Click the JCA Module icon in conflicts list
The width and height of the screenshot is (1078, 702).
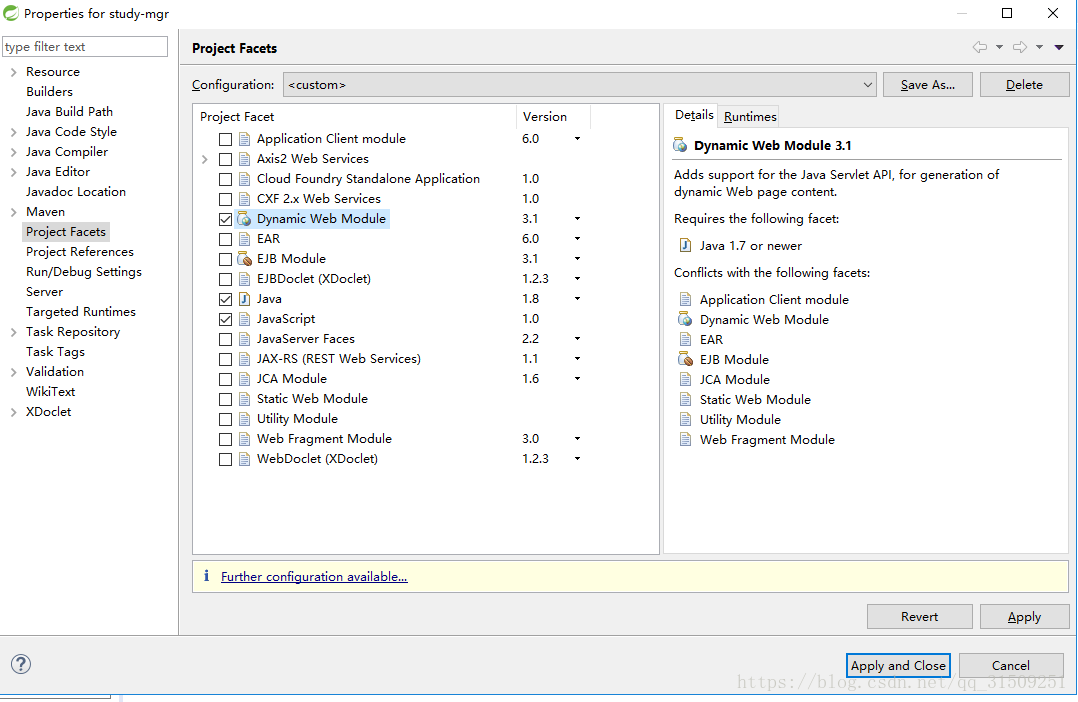click(x=685, y=379)
